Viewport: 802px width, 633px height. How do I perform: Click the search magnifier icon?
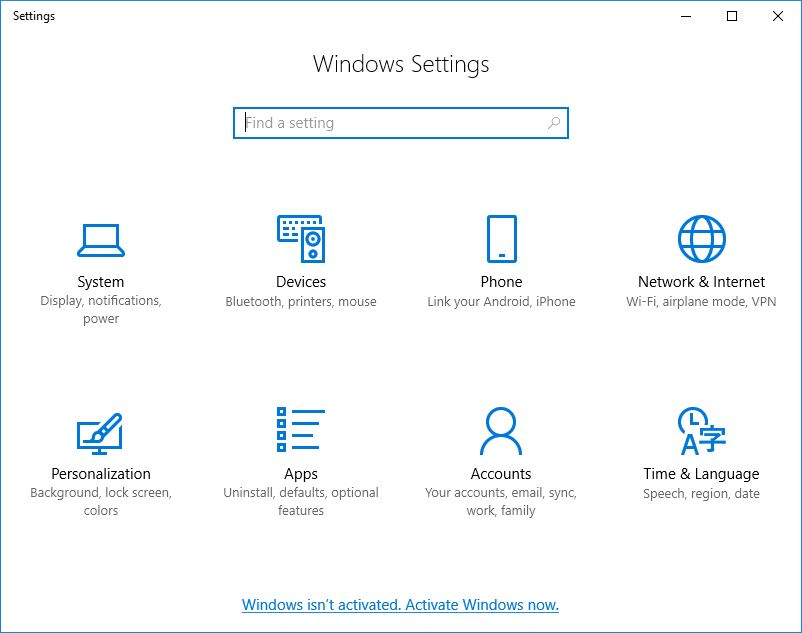tap(554, 122)
